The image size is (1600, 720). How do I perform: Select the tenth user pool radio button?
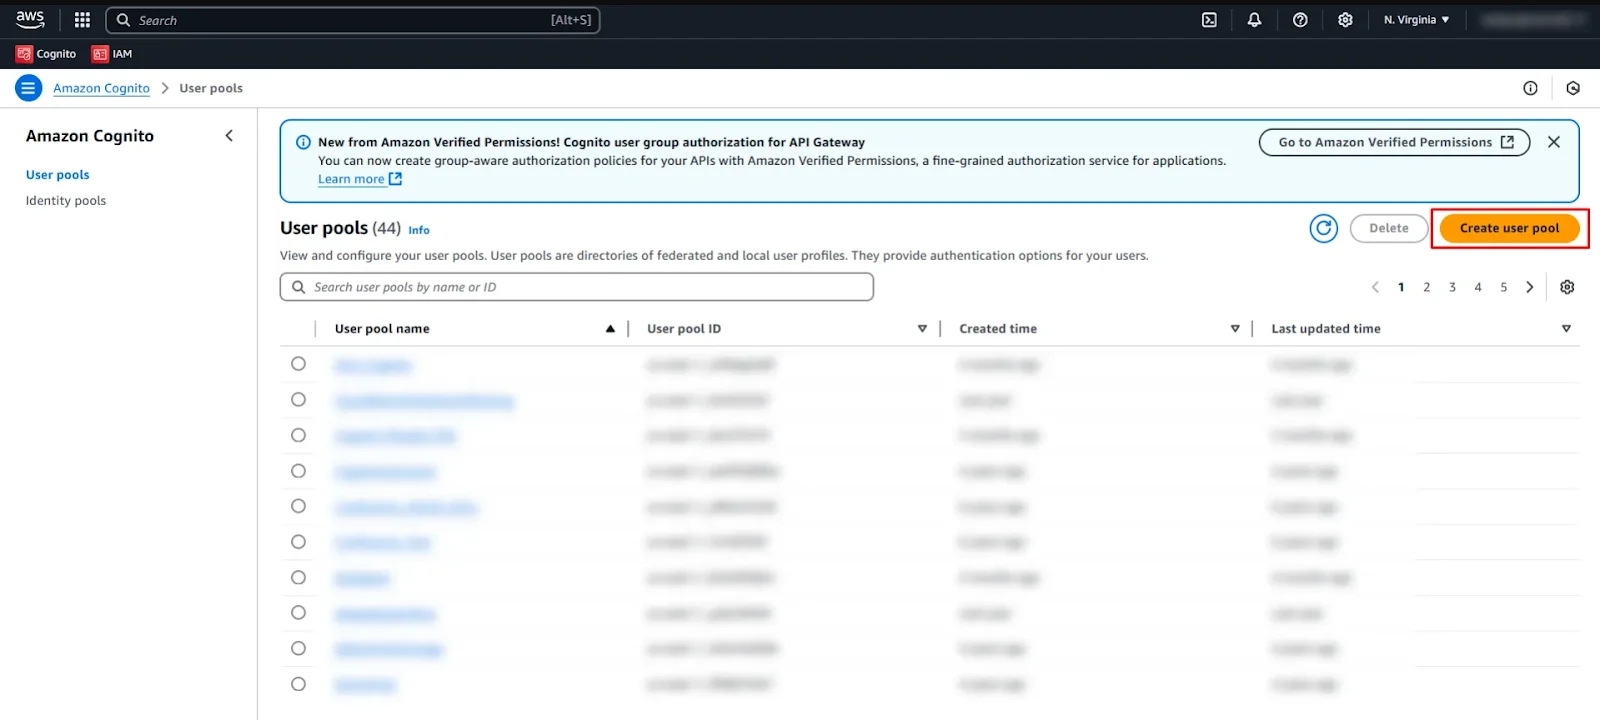pos(298,684)
